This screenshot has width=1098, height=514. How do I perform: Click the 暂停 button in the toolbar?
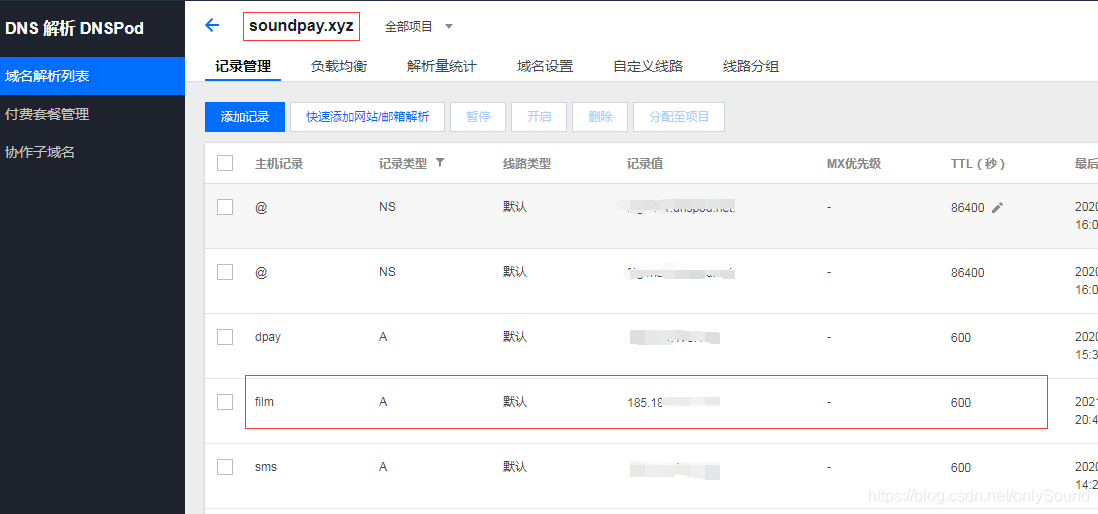pos(478,117)
